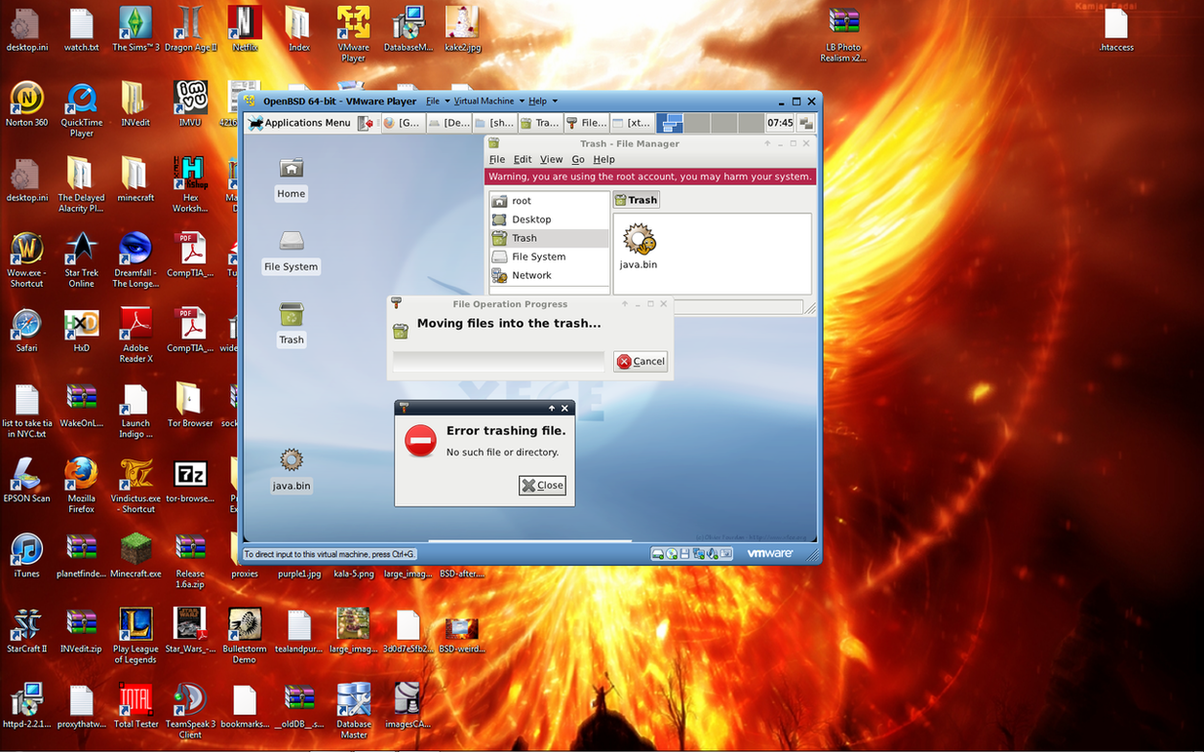Viewport: 1204px width, 752px height.
Task: Open StarCraft II desktop shortcut
Action: pyautogui.click(x=27, y=631)
